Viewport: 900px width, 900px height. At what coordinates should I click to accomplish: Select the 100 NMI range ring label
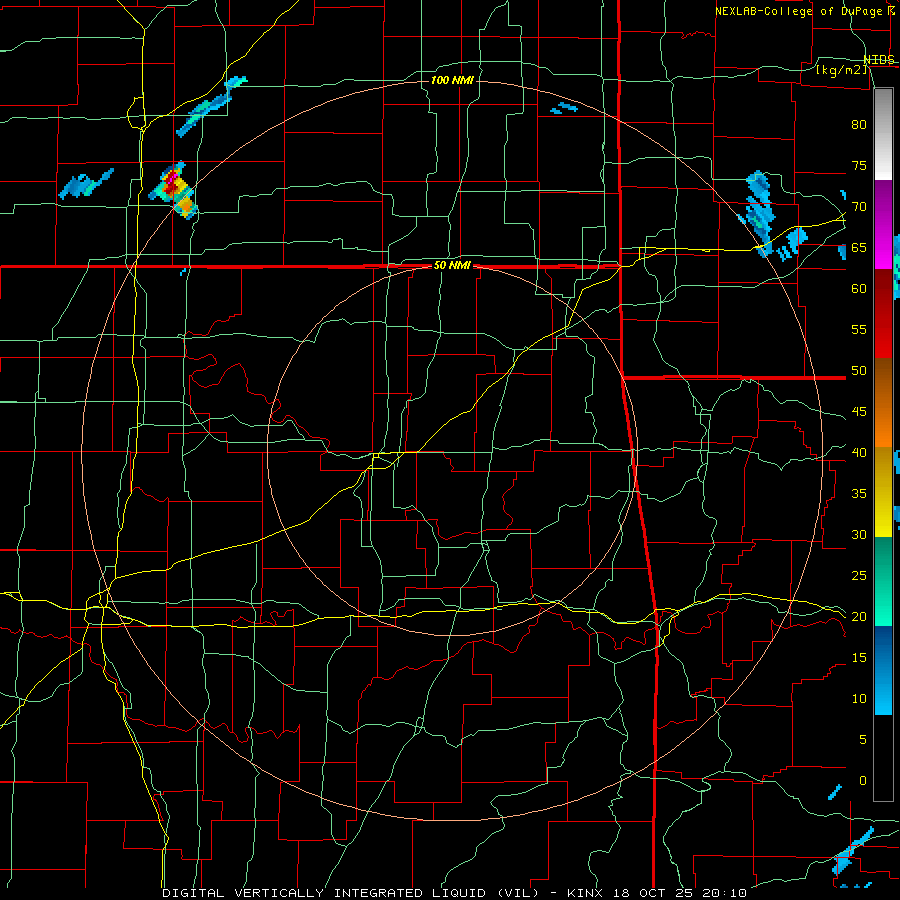(x=452, y=80)
